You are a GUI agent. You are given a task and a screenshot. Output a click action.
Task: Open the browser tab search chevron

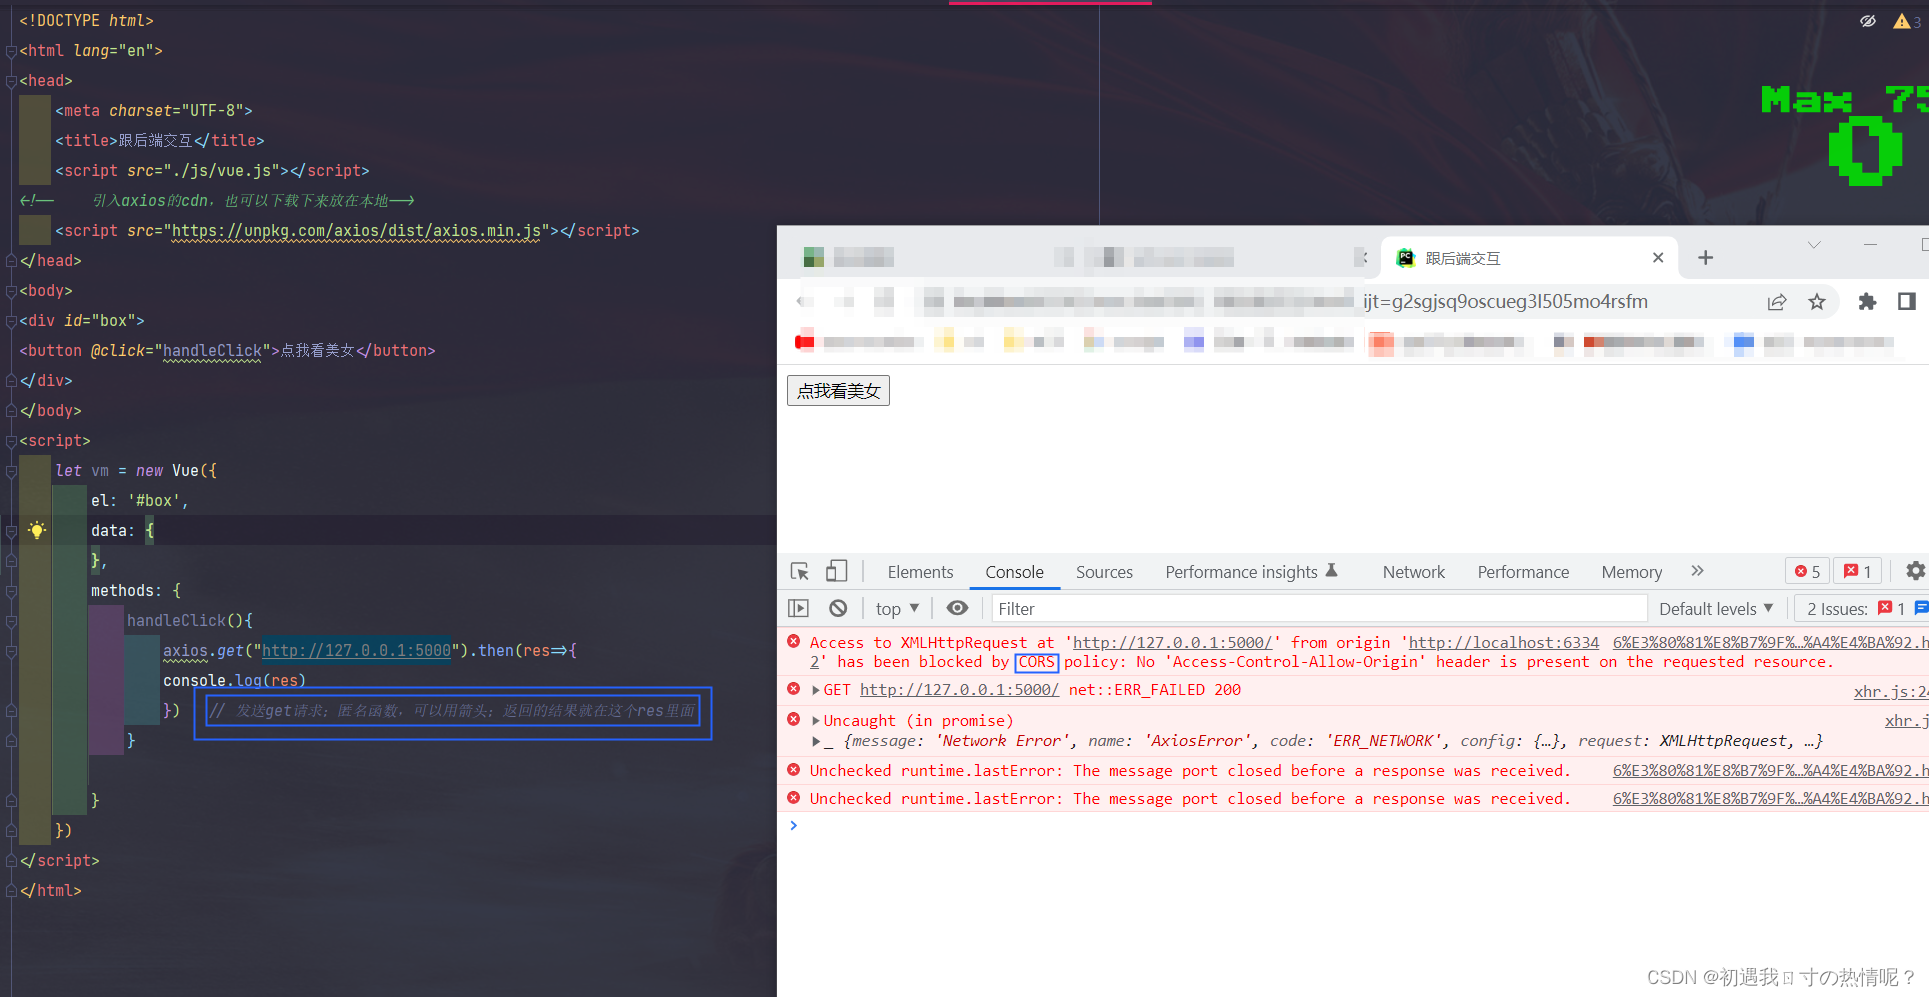1814,245
